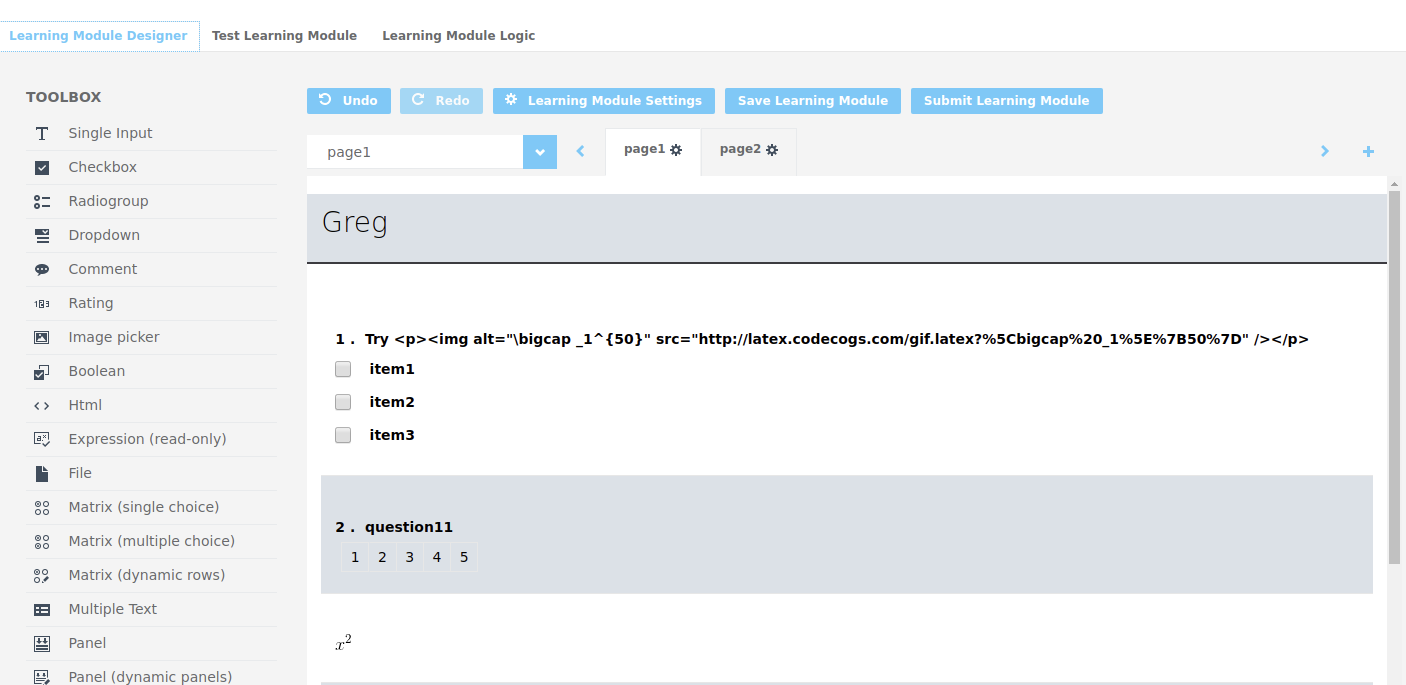1406x685 pixels.
Task: Open the Learning Module Logic tab
Action: pyautogui.click(x=458, y=36)
